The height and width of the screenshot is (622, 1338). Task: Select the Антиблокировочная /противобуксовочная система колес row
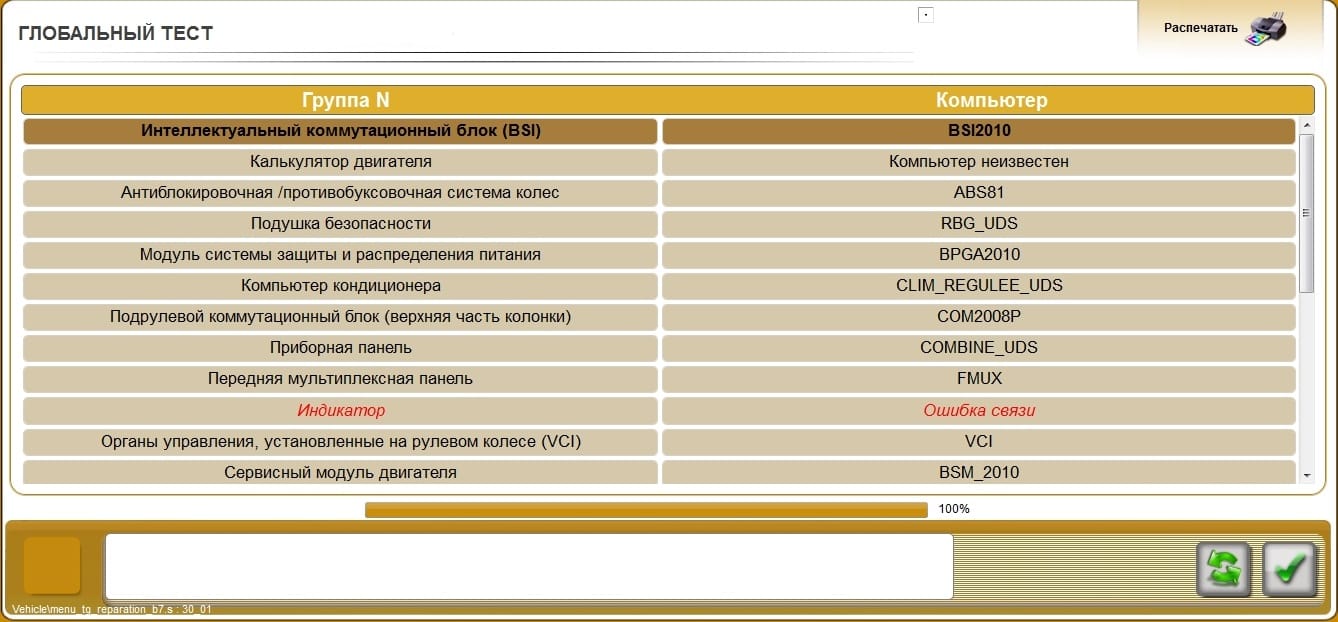pyautogui.click(x=340, y=193)
